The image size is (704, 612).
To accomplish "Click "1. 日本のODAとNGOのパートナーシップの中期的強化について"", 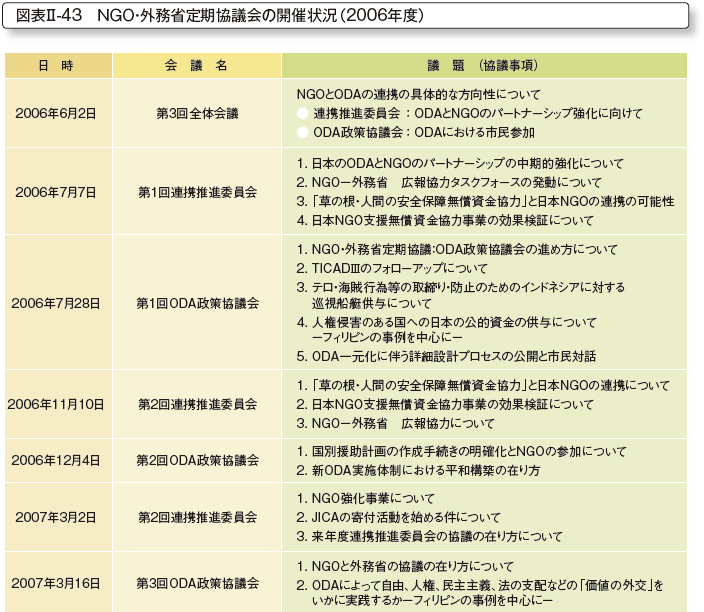I will tap(460, 163).
